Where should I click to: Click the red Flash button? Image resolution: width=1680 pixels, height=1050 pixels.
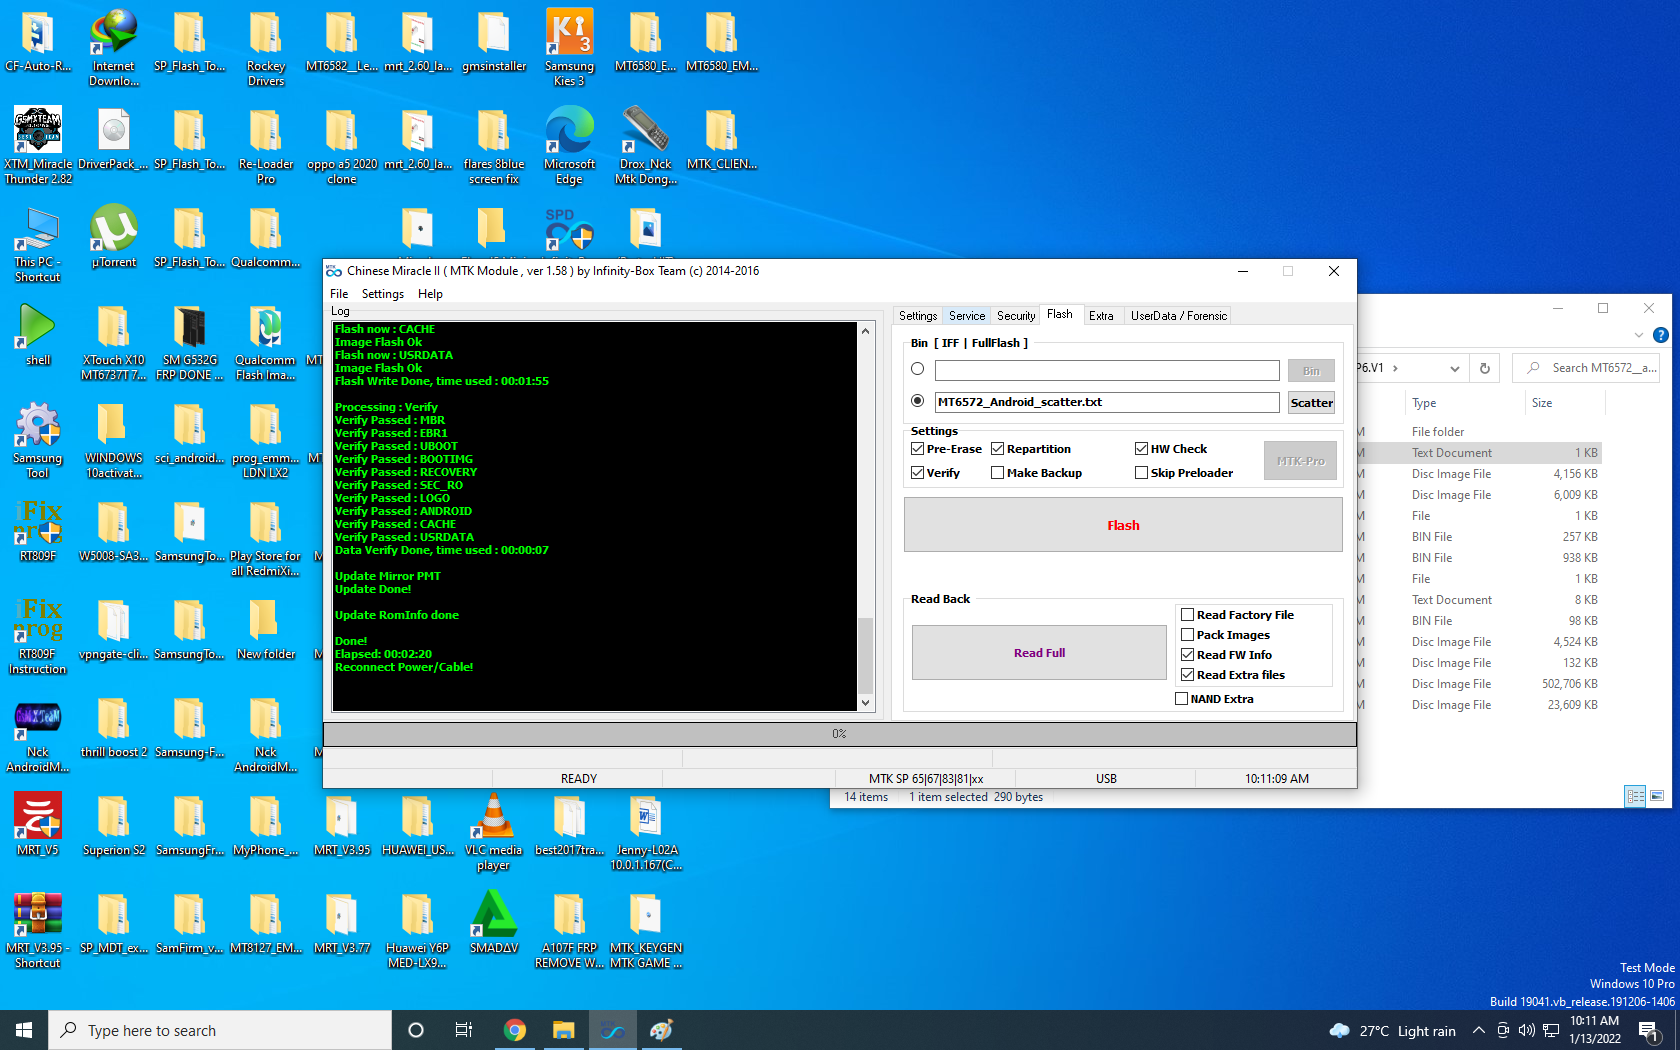click(1123, 525)
